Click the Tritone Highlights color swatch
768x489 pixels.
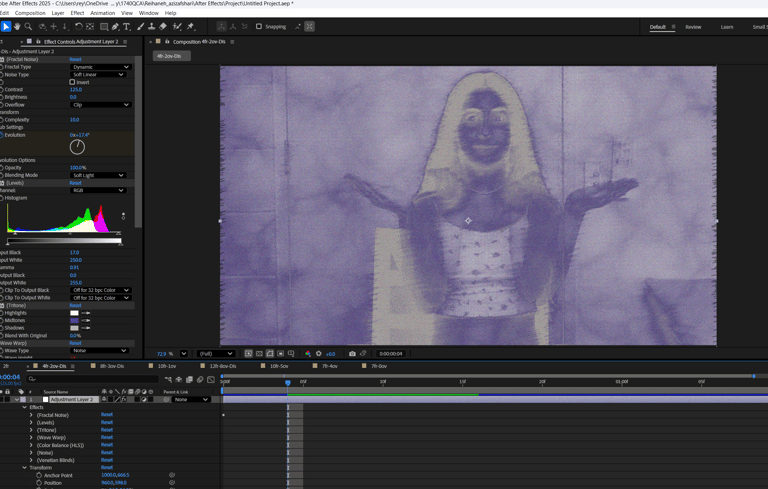(x=74, y=313)
